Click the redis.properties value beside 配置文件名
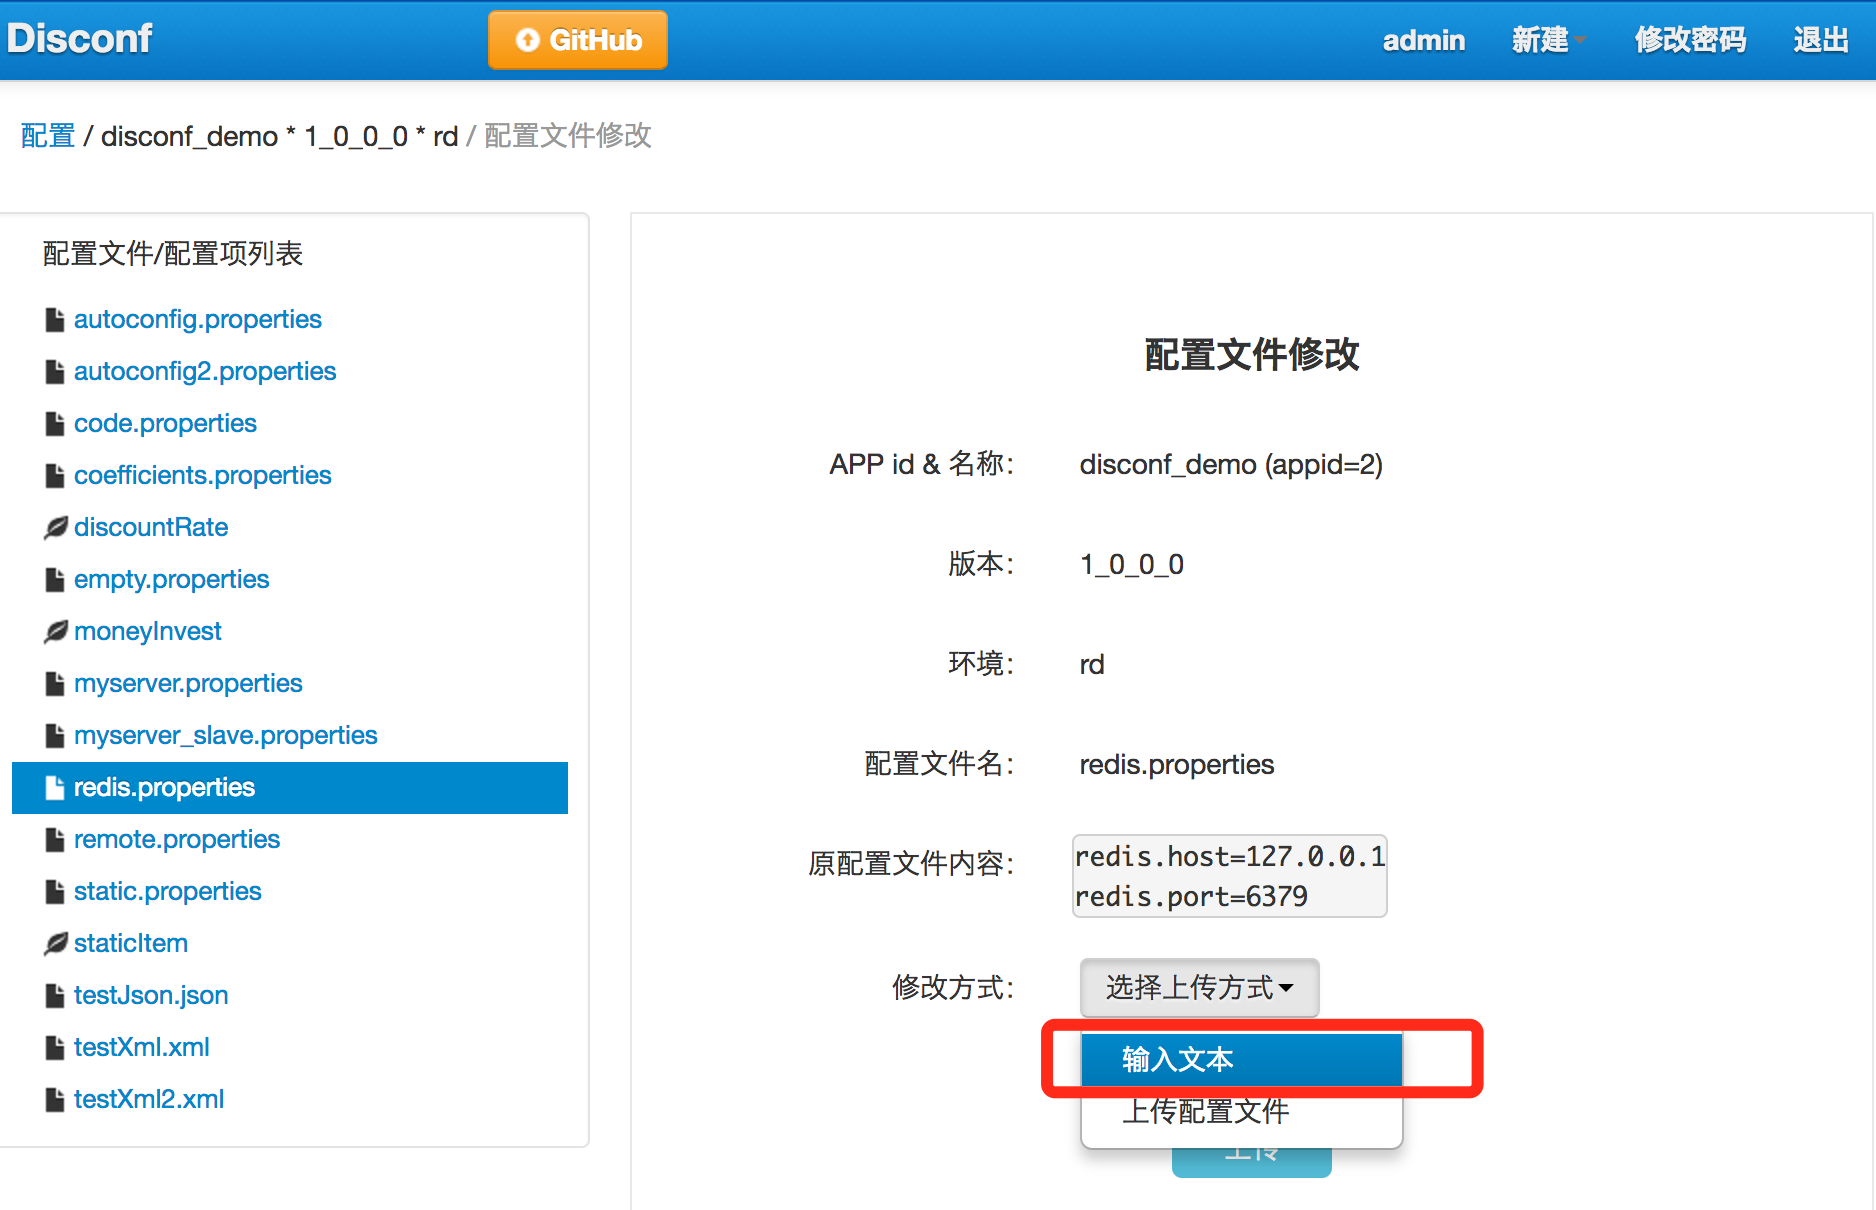Image resolution: width=1876 pixels, height=1210 pixels. click(1177, 765)
